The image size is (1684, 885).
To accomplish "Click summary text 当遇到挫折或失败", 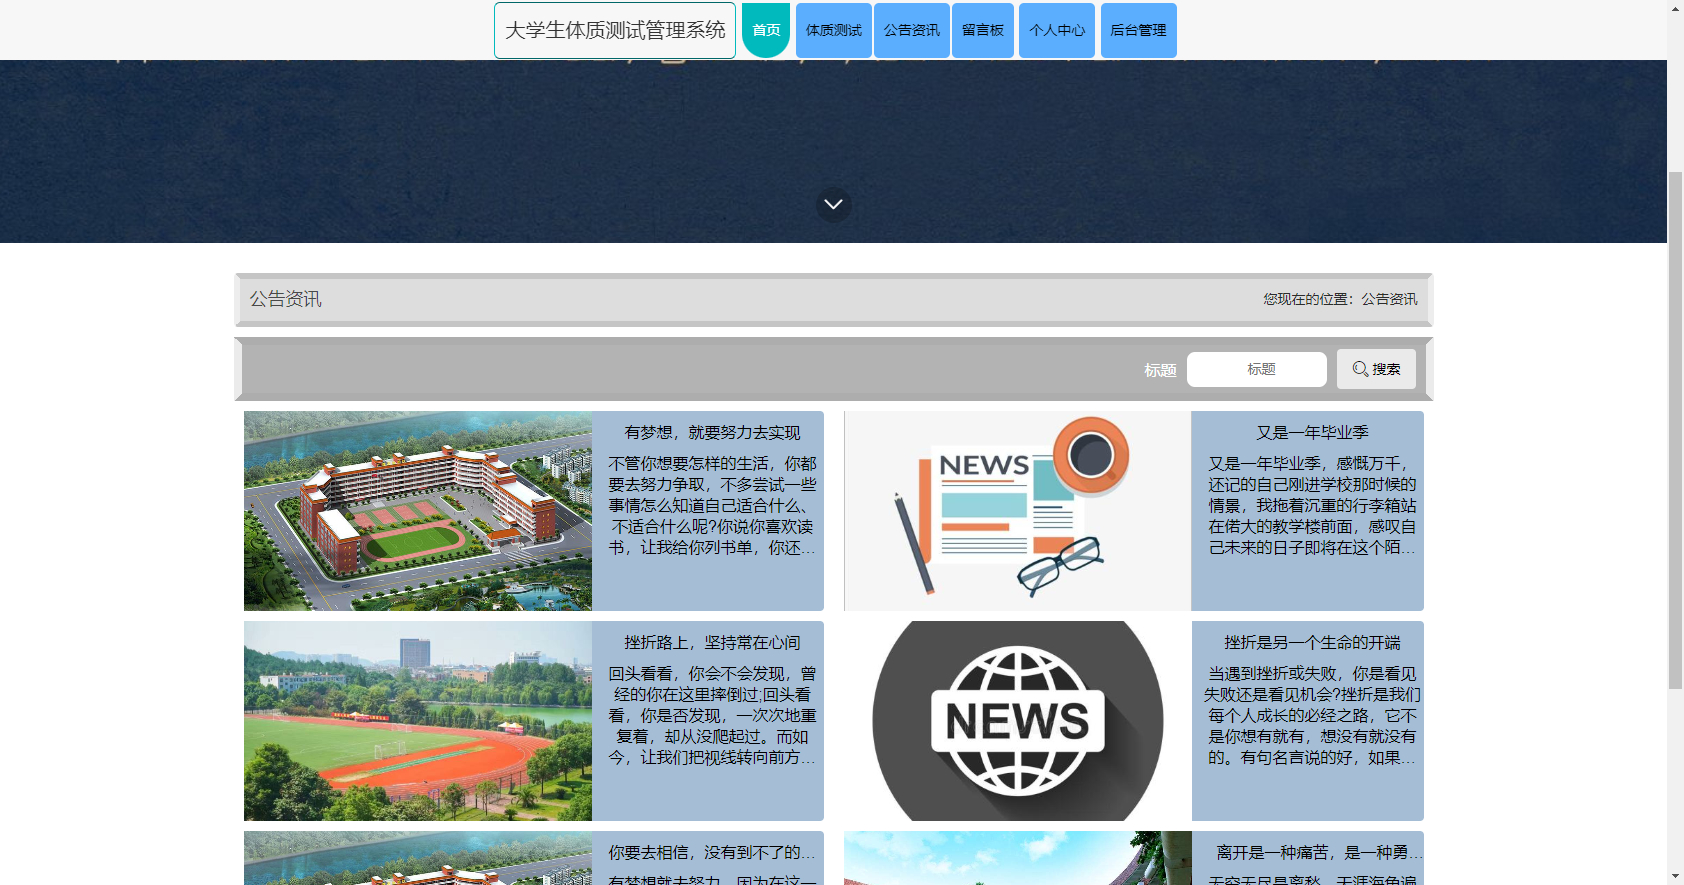I will tap(1312, 715).
